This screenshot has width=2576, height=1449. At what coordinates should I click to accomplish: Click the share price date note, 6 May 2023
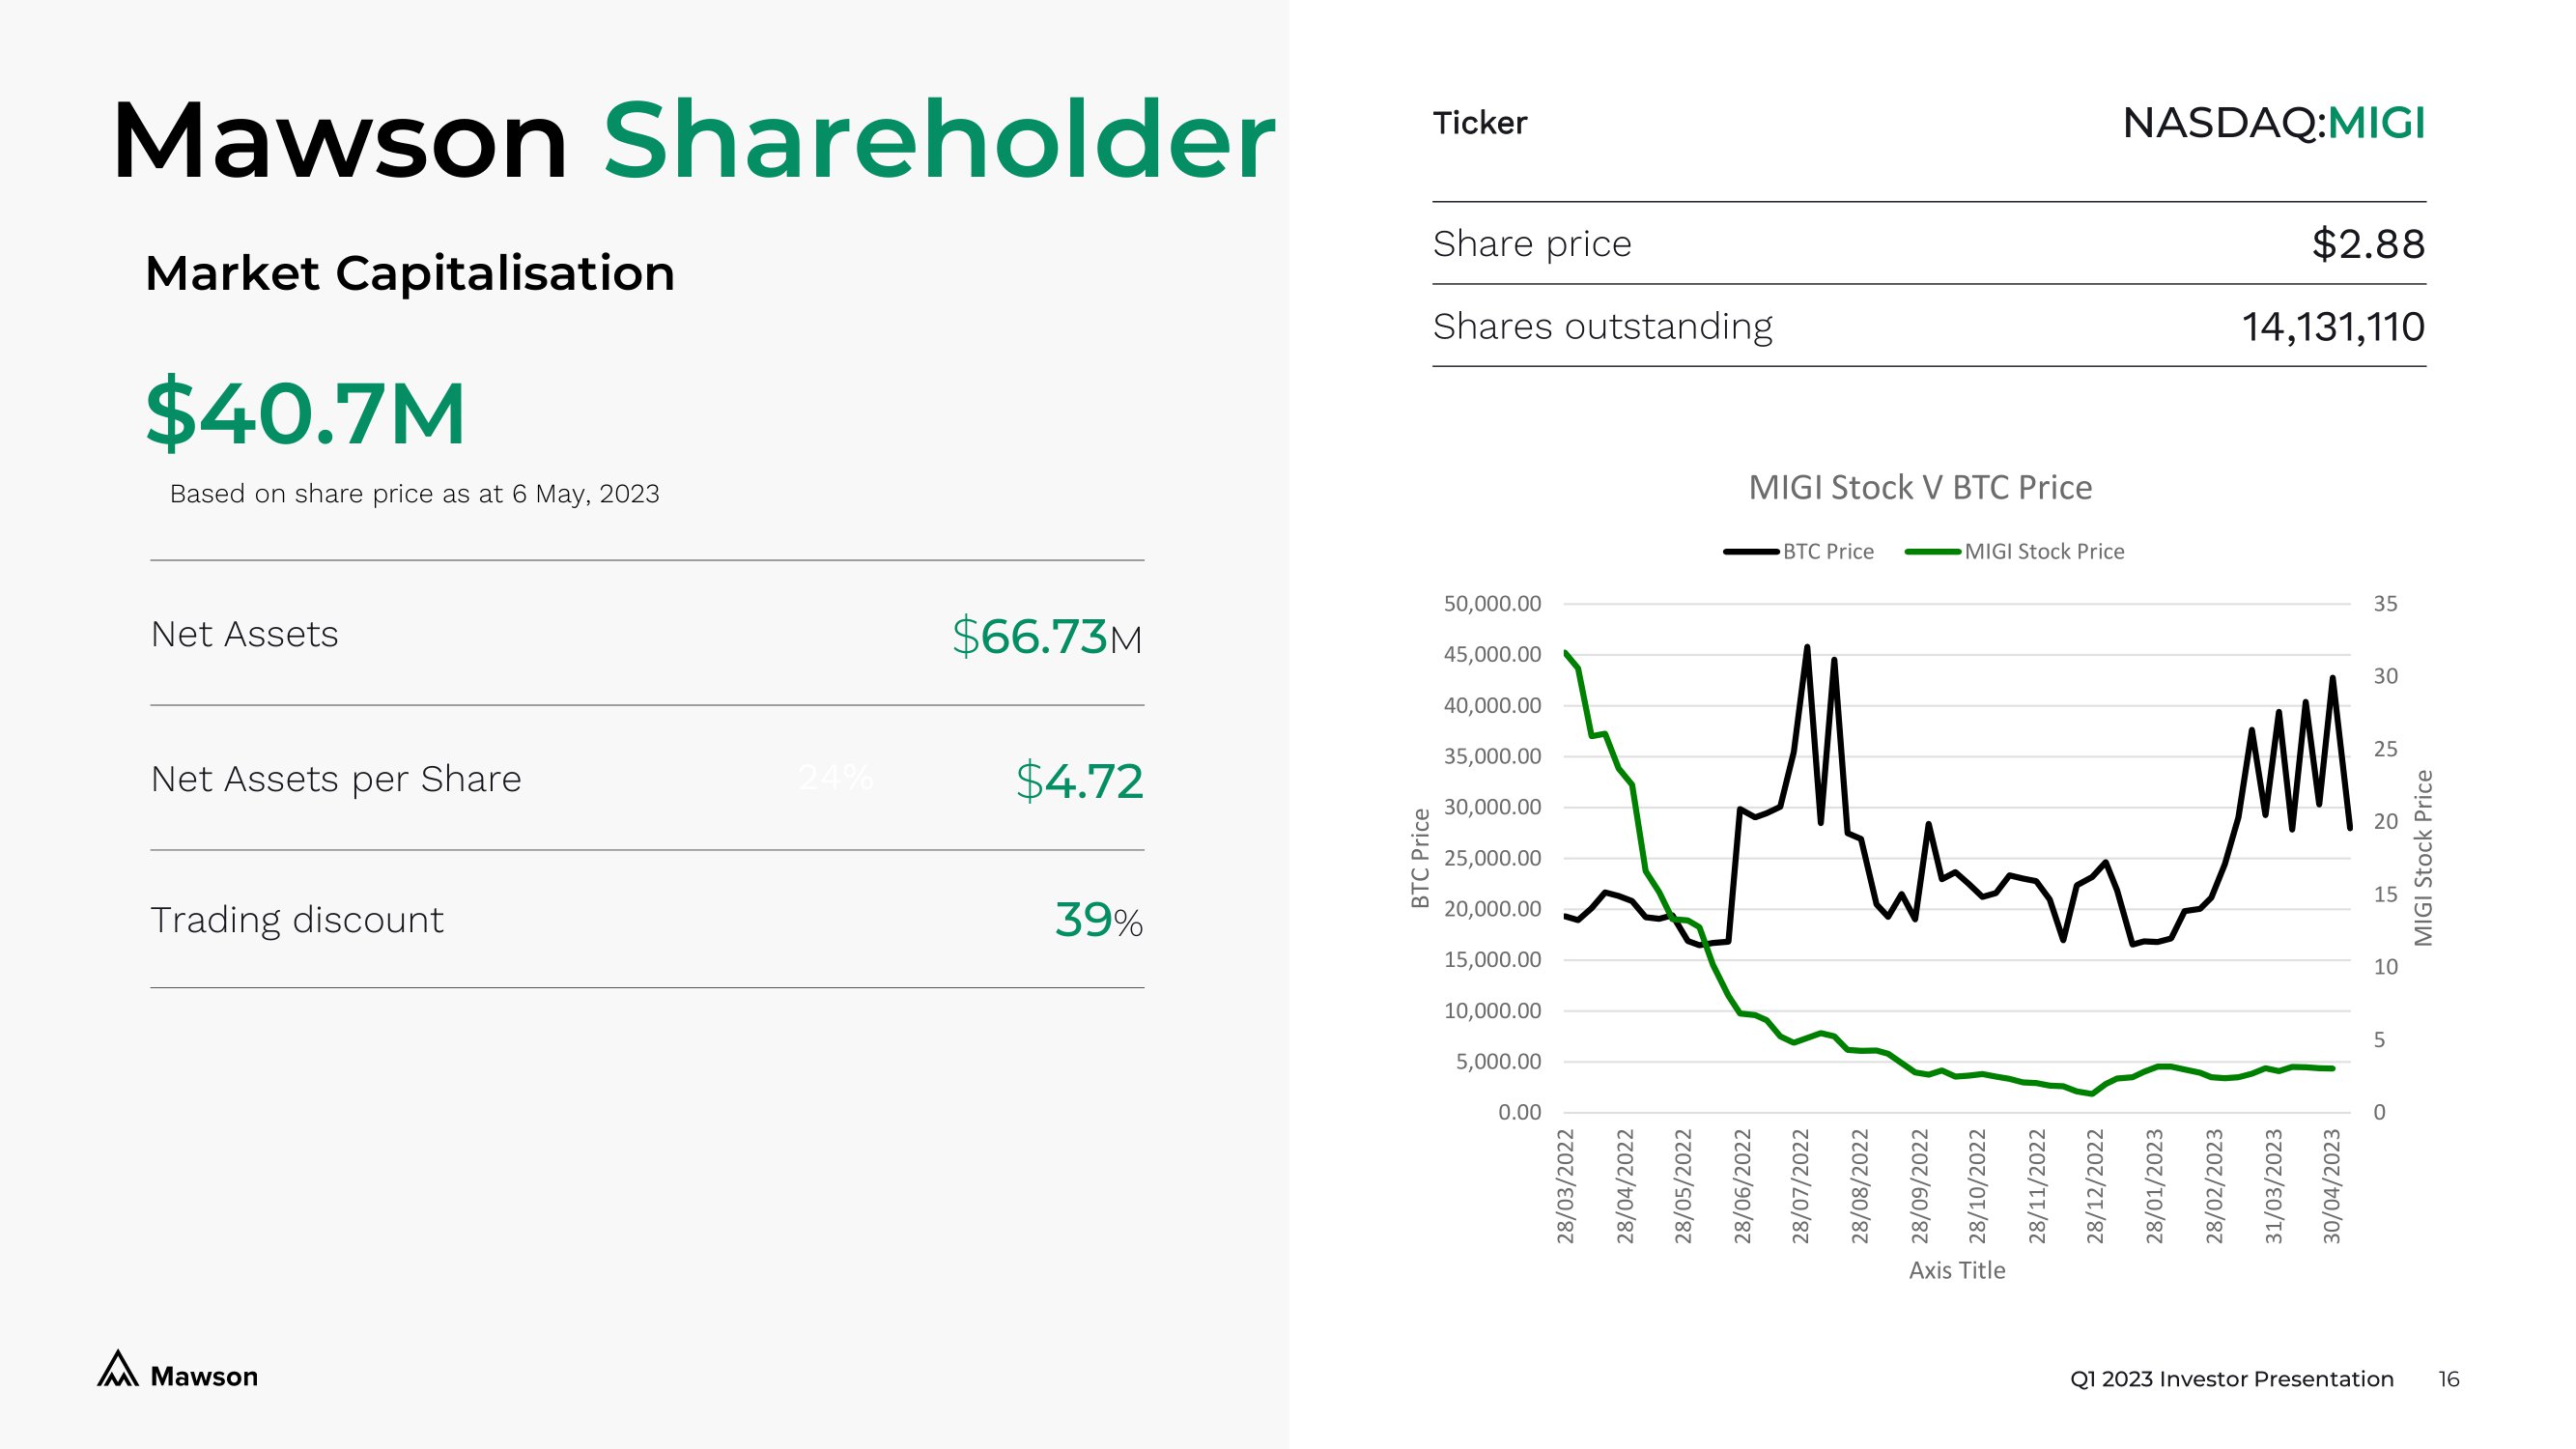(x=414, y=494)
